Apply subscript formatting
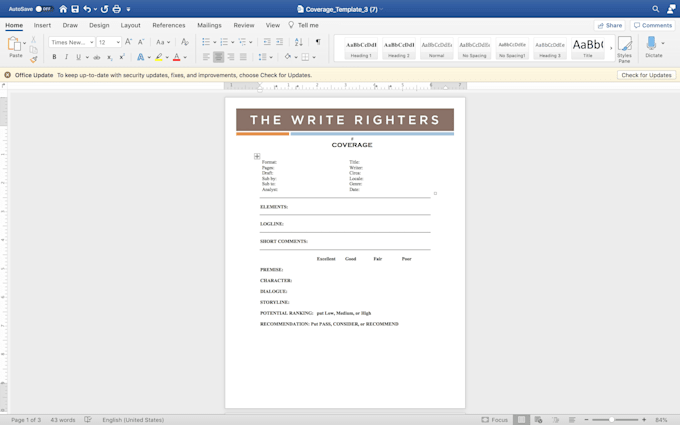 pos(110,57)
